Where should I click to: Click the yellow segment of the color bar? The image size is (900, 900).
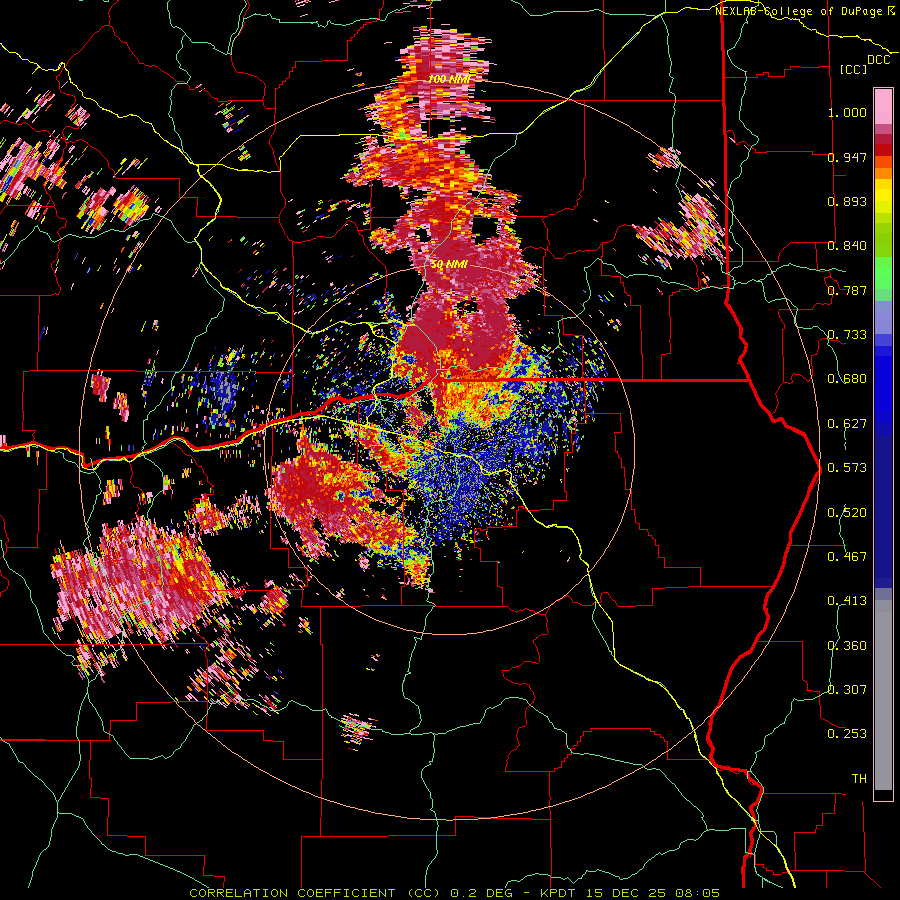coord(883,196)
